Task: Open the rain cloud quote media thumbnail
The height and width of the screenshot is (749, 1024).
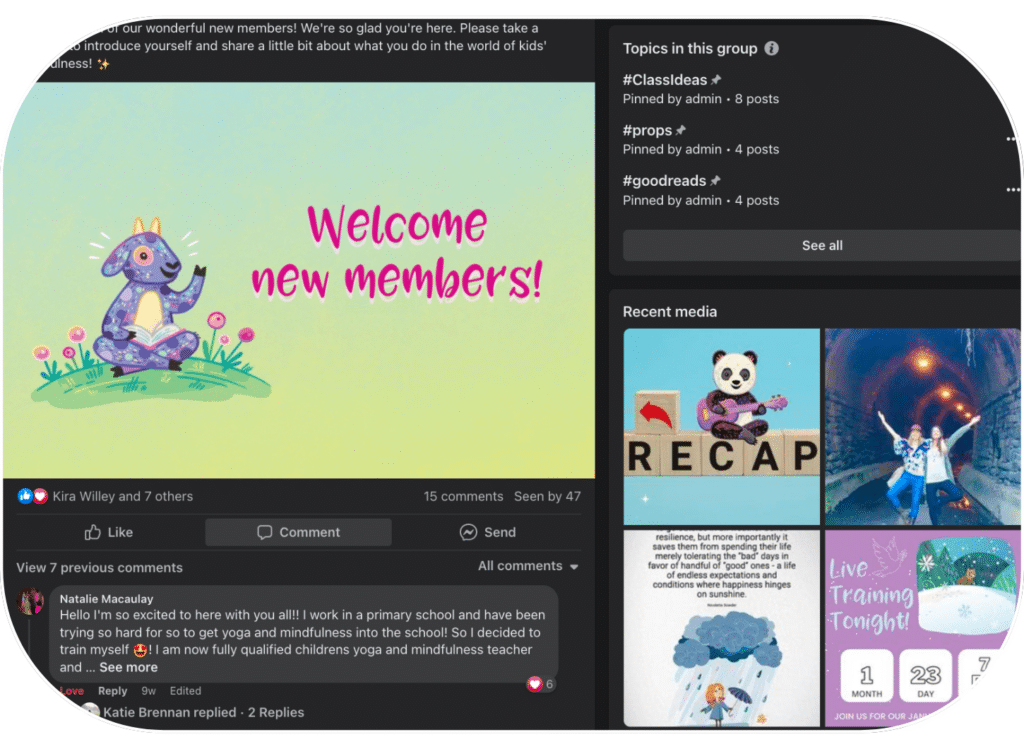Action: tap(722, 628)
